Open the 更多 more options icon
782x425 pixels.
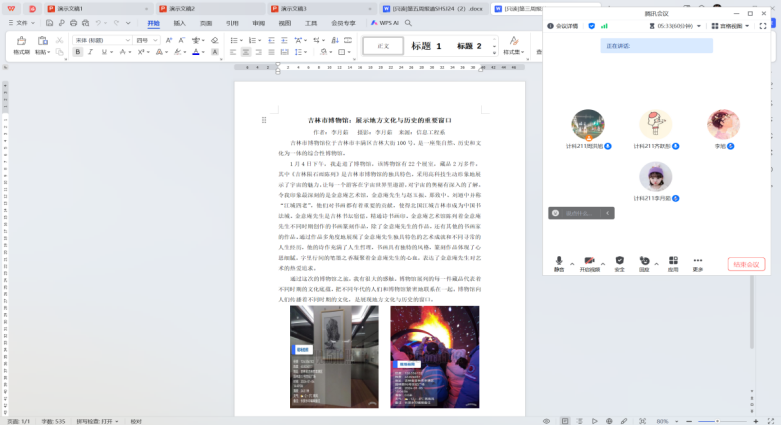click(x=698, y=261)
